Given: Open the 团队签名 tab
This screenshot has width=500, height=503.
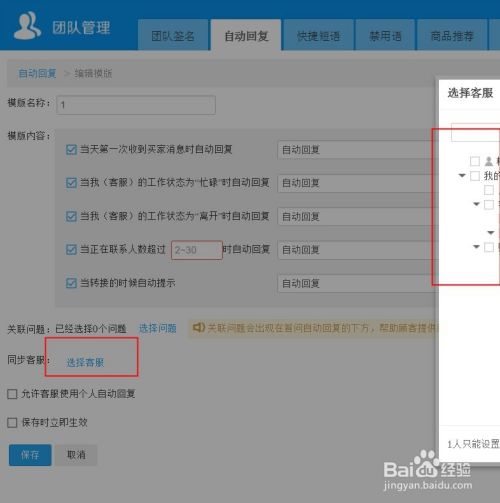Looking at the screenshot, I should [173, 36].
